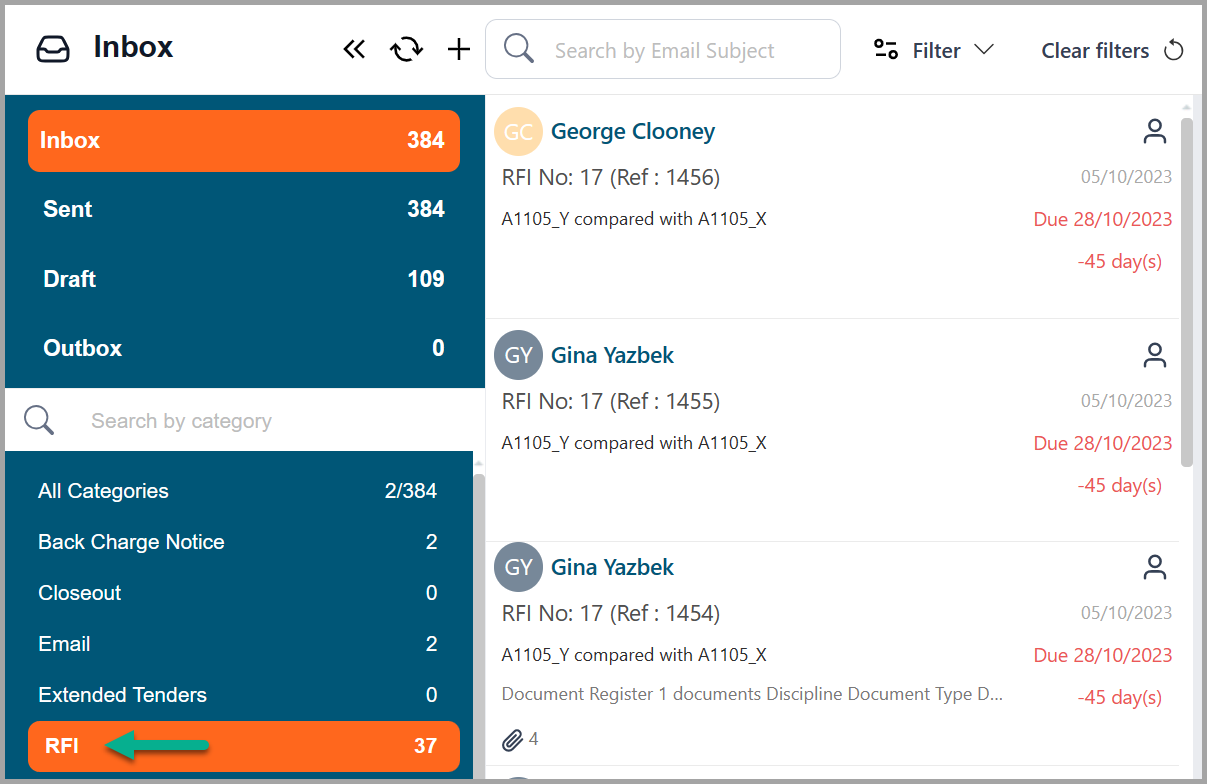Click the email list vertical scrollbar
The height and width of the screenshot is (784, 1207).
pos(1187,290)
